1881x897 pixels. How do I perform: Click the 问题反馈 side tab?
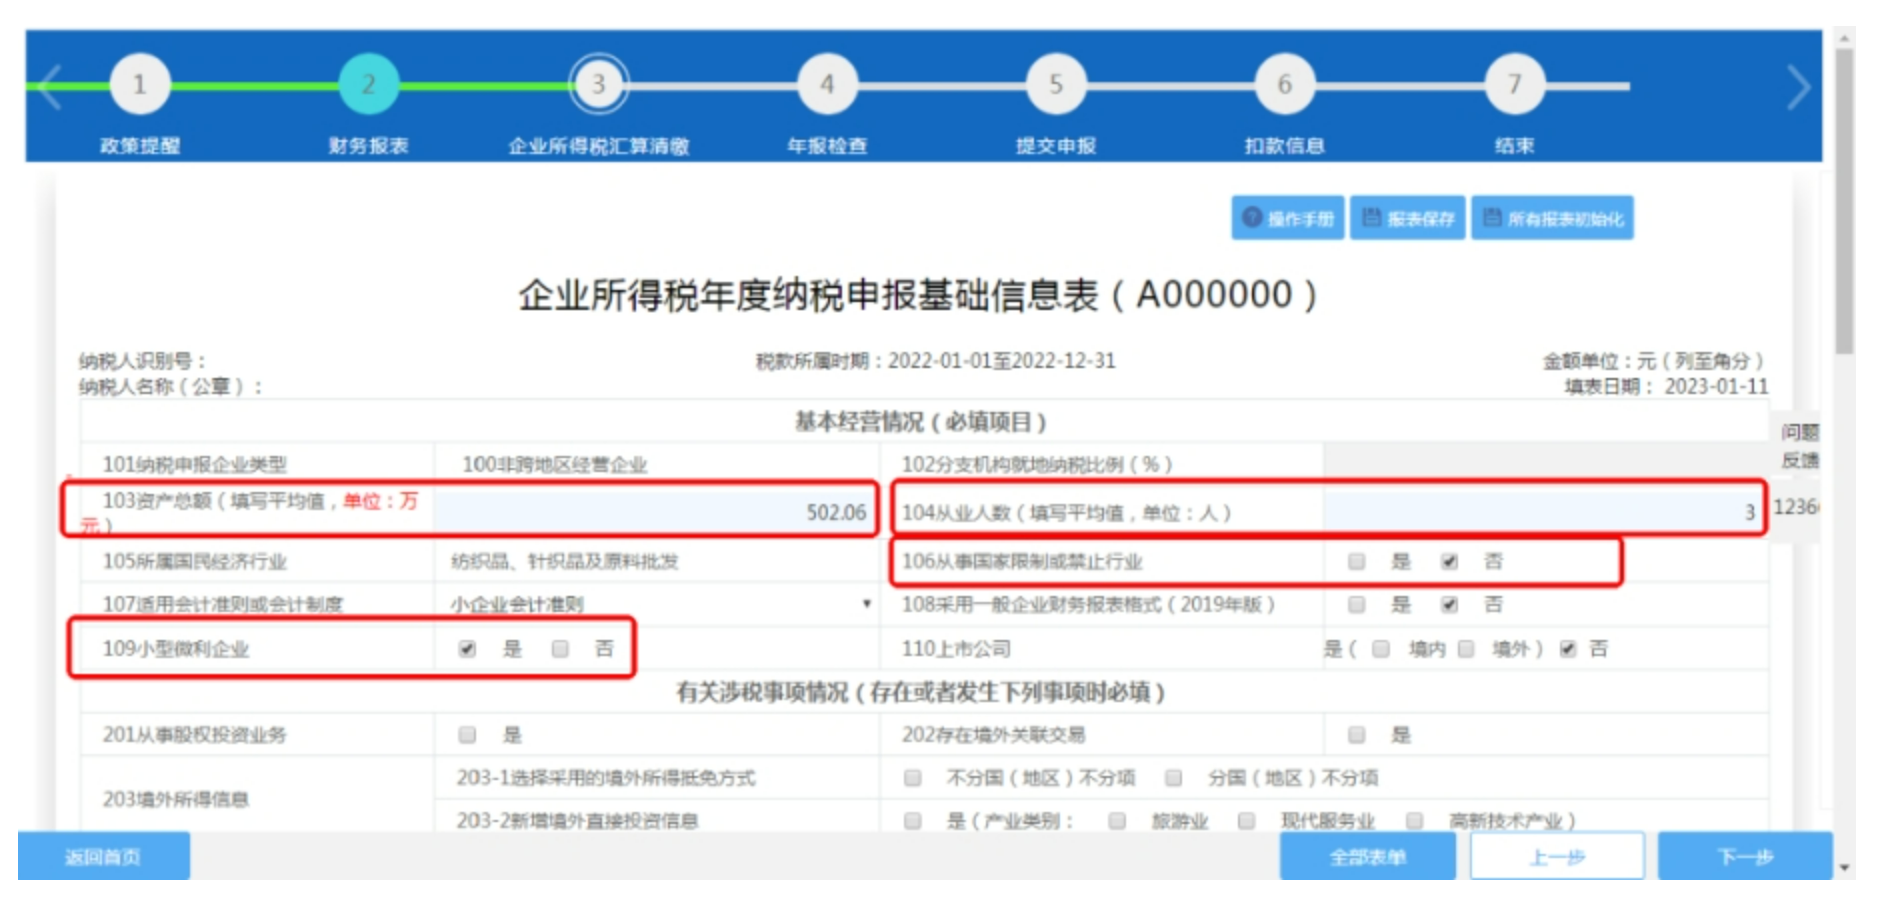point(1799,446)
